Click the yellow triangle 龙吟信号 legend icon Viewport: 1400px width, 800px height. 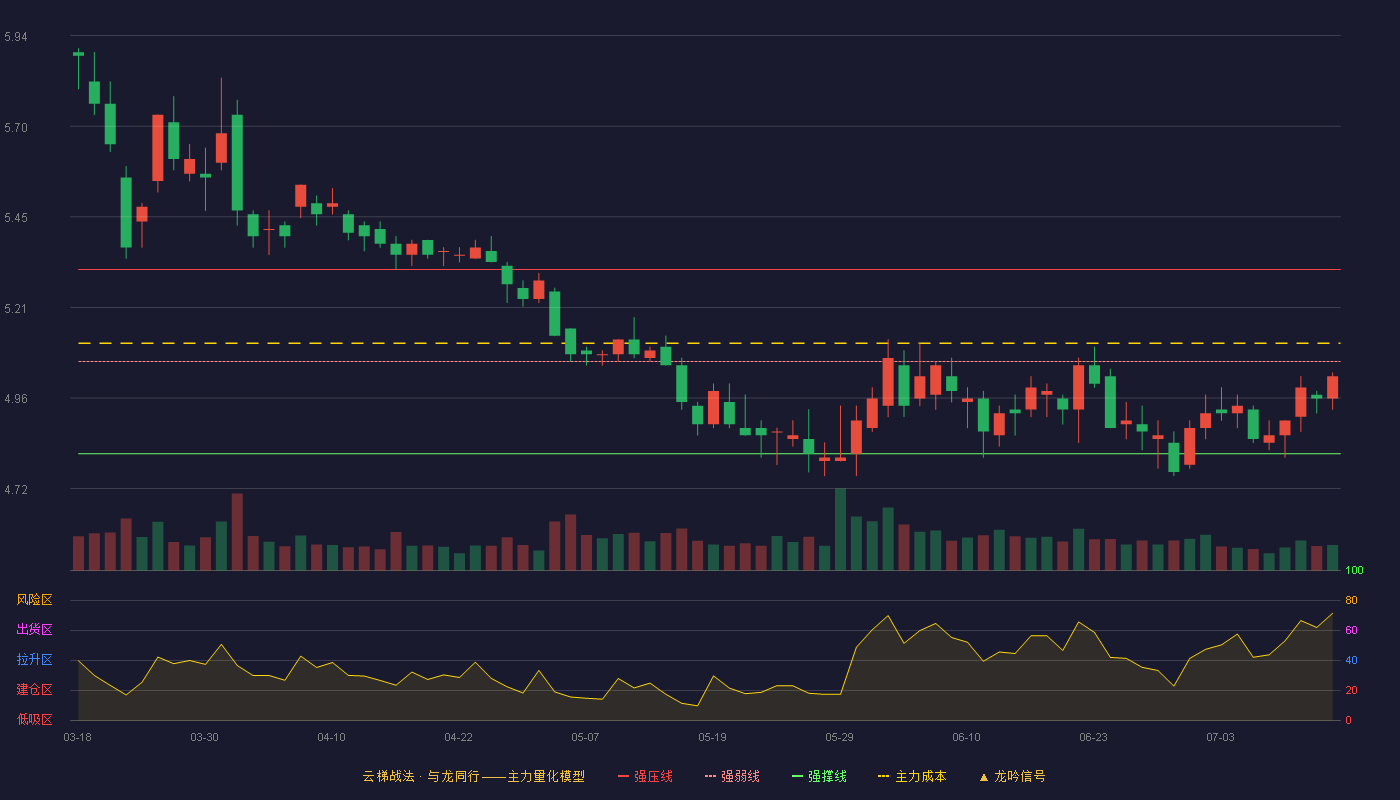(983, 776)
